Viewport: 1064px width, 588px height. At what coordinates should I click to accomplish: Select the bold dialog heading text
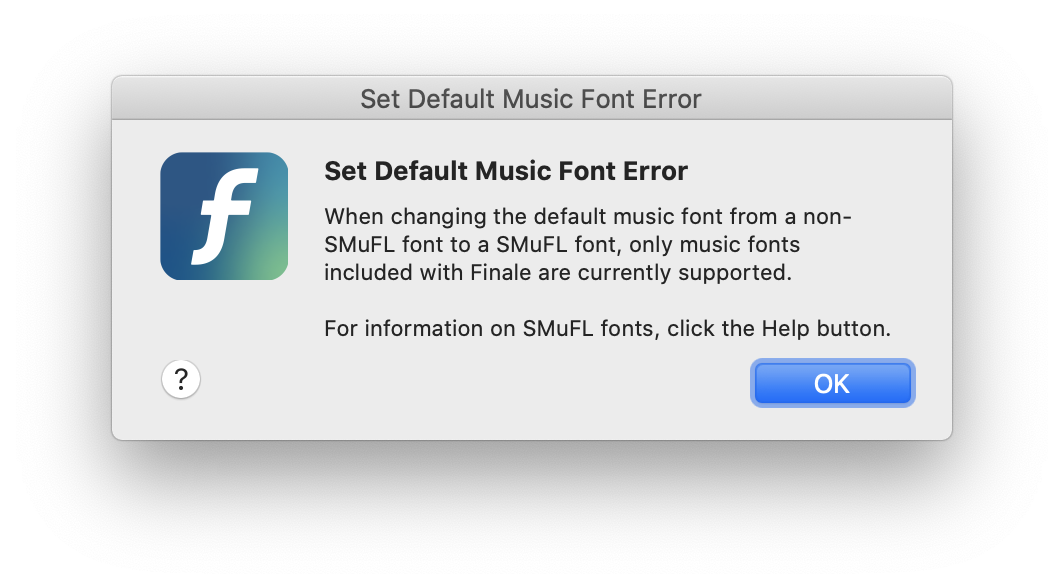(506, 171)
